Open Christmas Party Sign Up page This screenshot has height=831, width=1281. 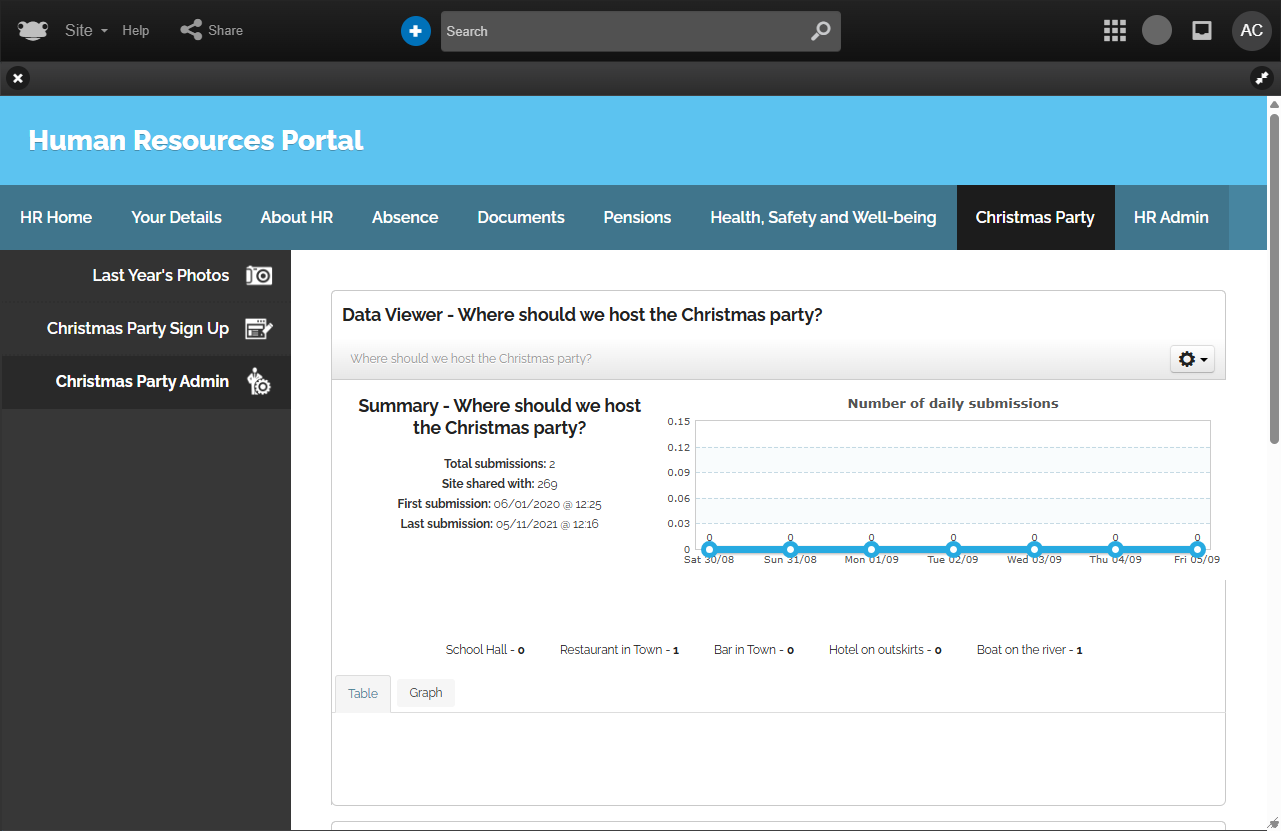tap(138, 328)
